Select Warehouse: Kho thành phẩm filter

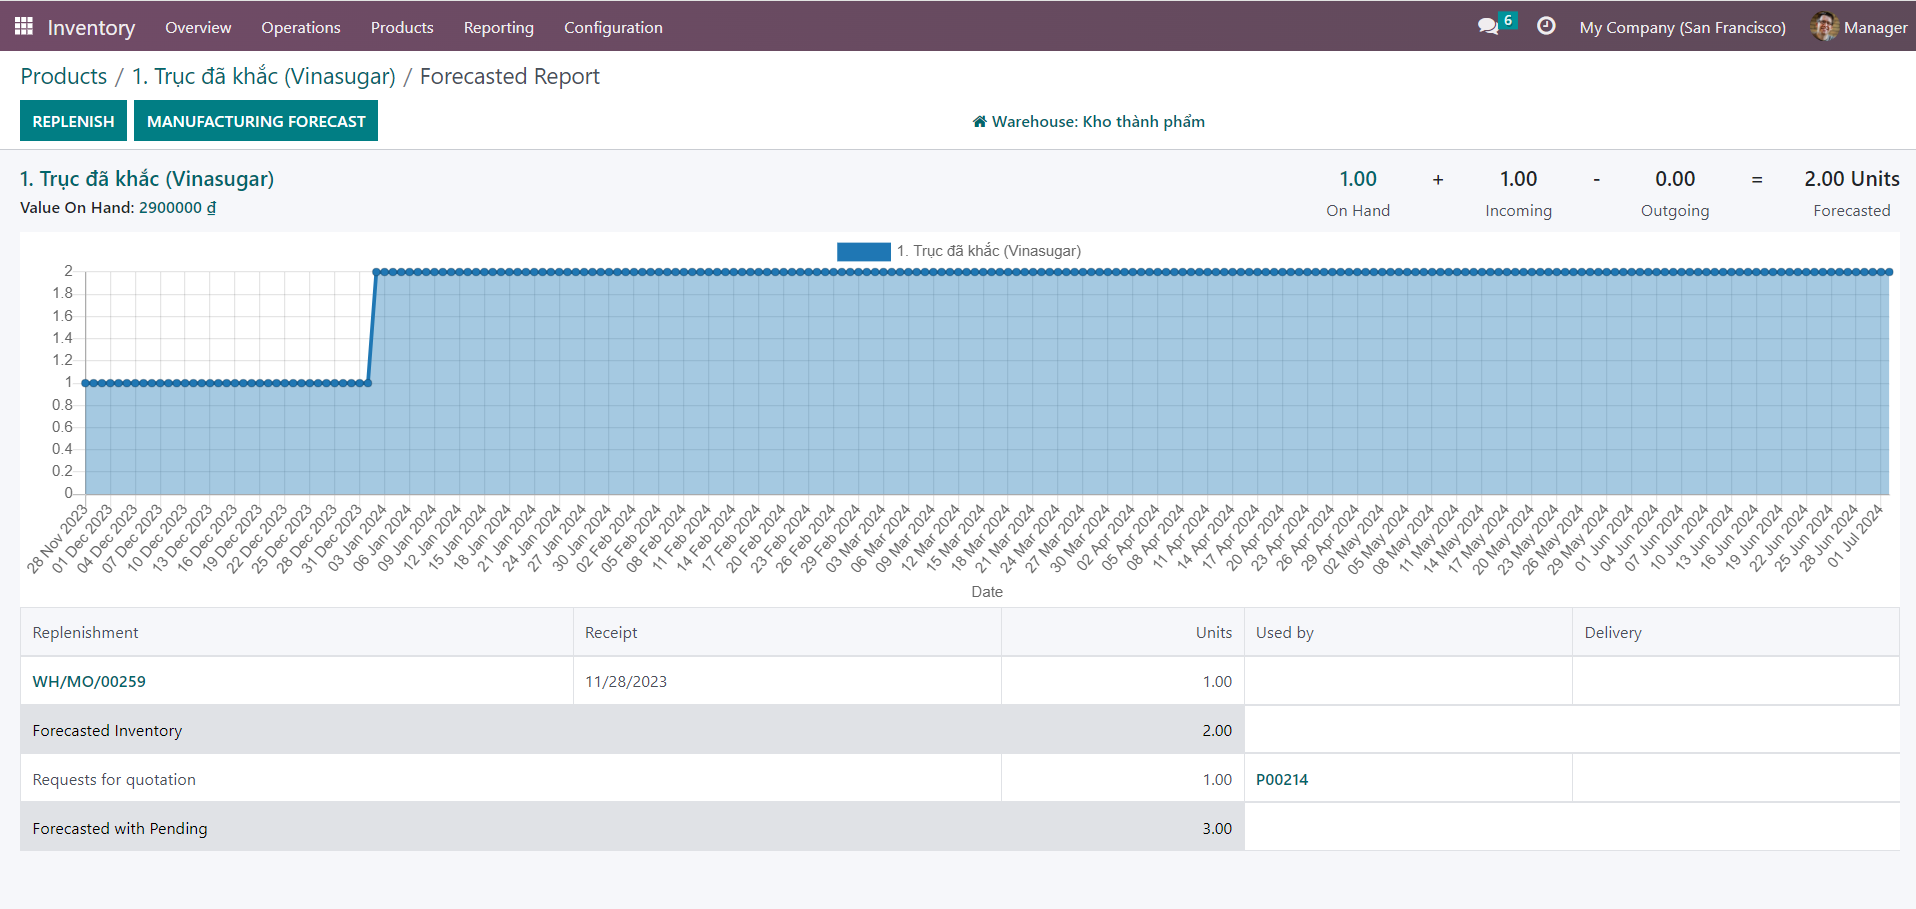[x=1098, y=122]
